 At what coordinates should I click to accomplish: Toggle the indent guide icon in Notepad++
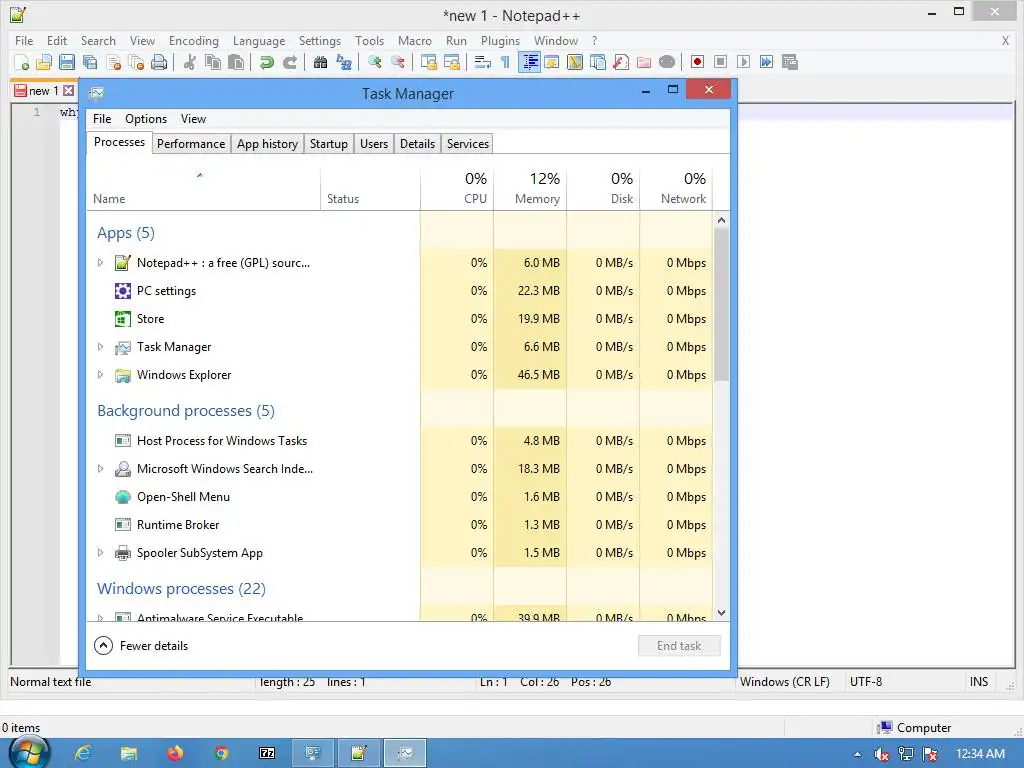530,62
